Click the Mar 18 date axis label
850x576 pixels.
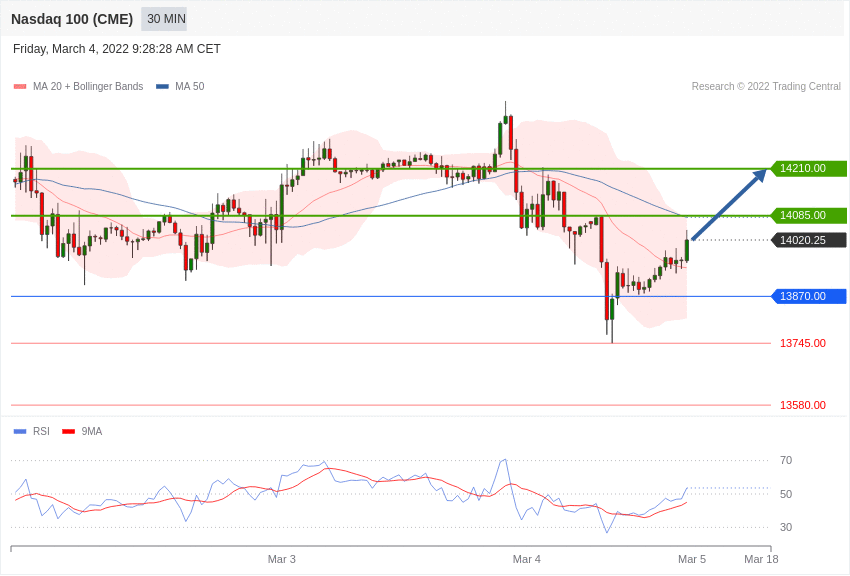[761, 559]
